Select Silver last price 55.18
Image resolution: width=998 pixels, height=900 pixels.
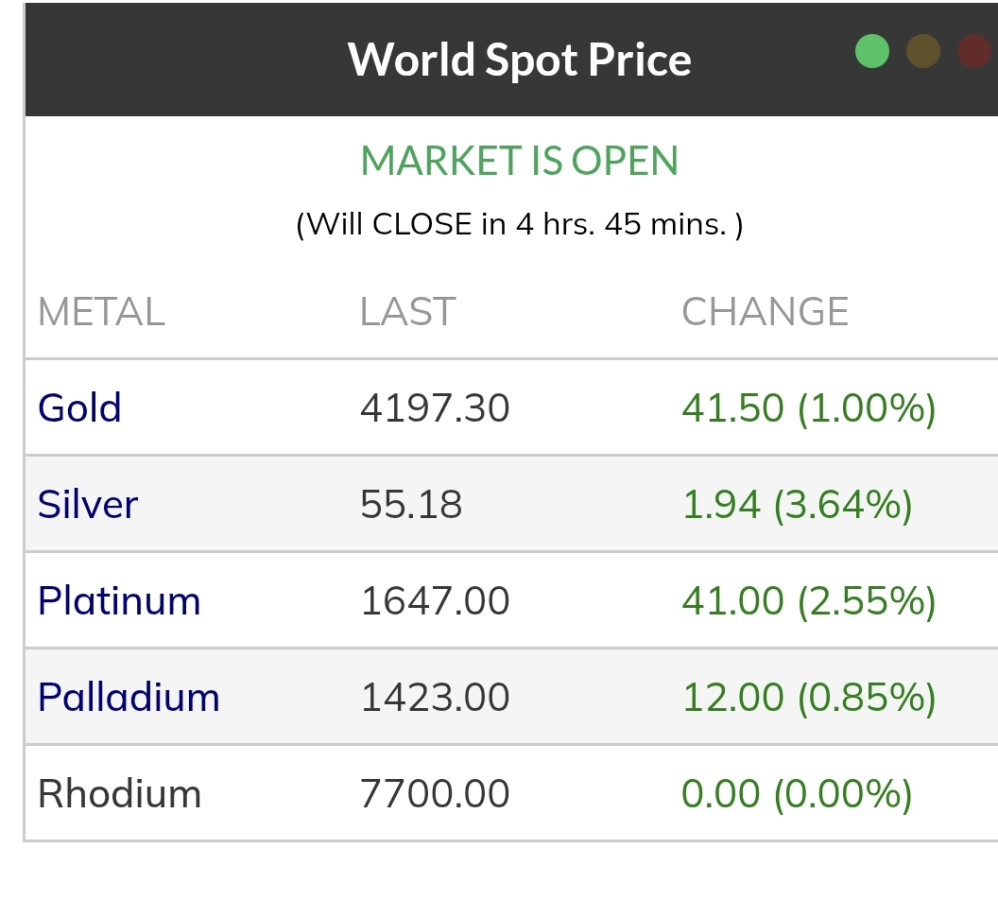pos(411,504)
